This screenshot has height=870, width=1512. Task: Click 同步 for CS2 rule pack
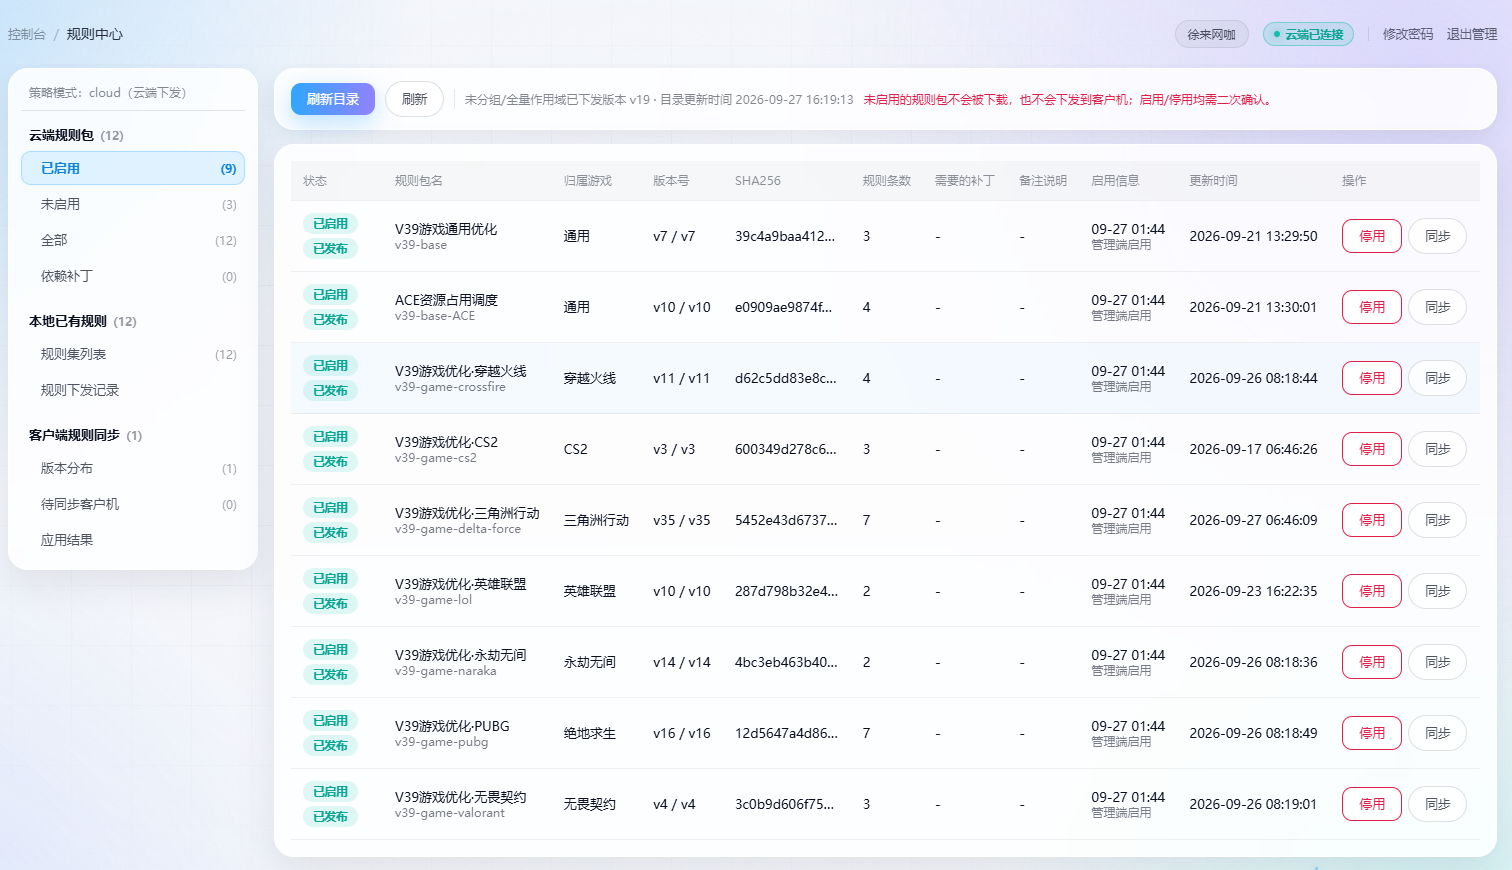[x=1438, y=449]
